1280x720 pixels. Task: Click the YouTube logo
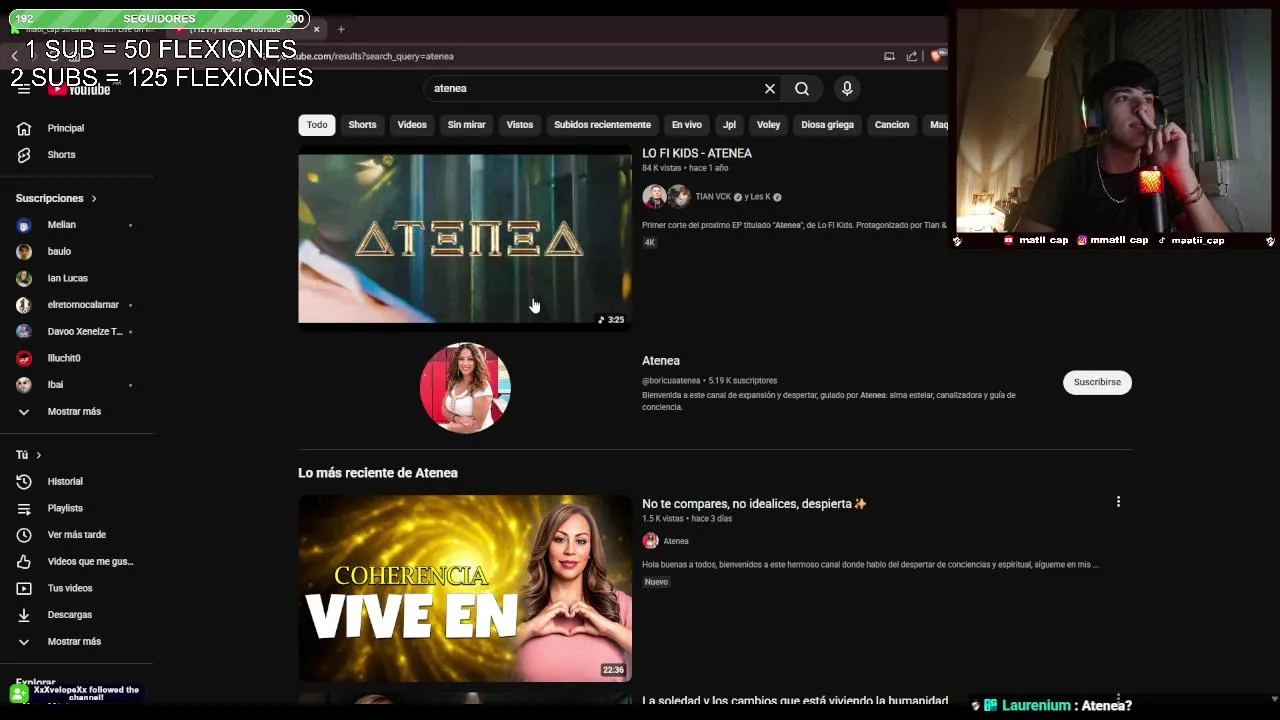[79, 89]
